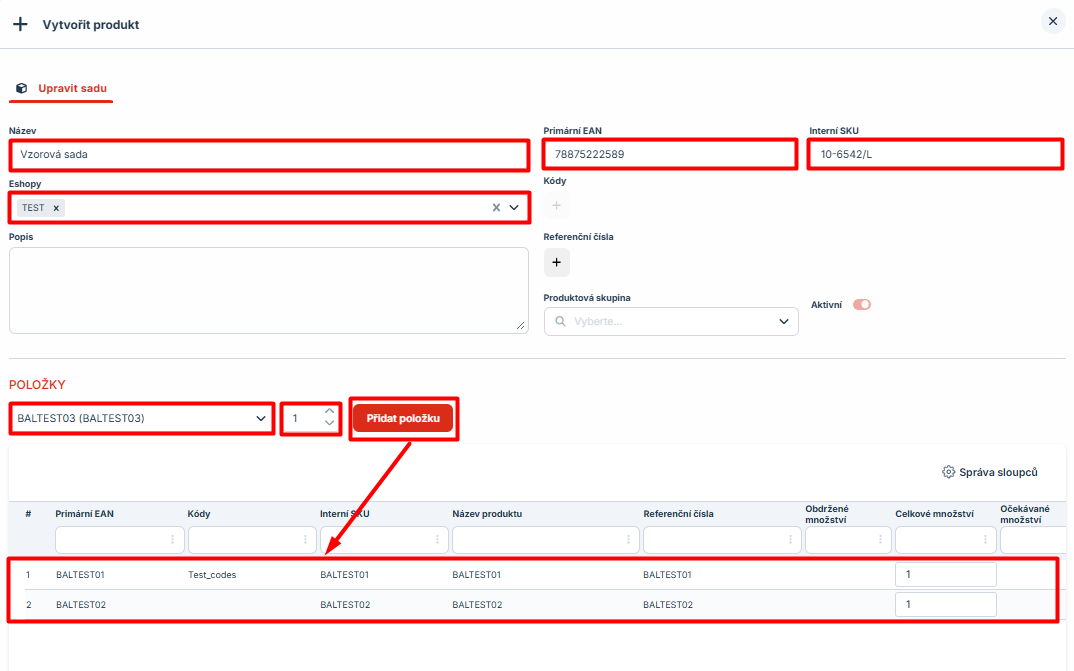1074x671 pixels.
Task: Click filter menu dots in Název produktu column
Action: [x=628, y=540]
